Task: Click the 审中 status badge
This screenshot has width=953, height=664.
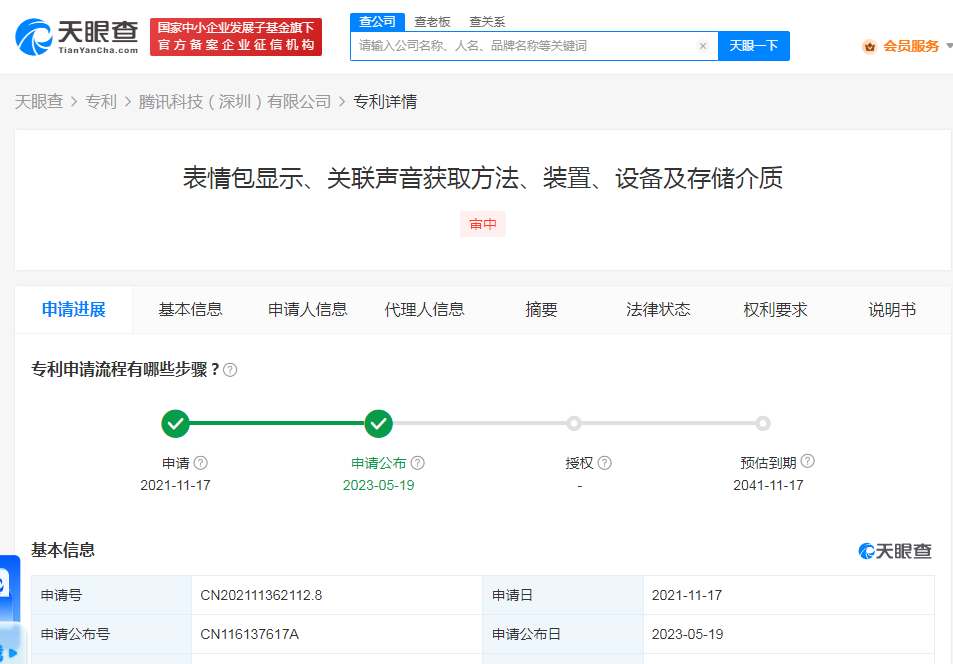Action: tap(483, 224)
